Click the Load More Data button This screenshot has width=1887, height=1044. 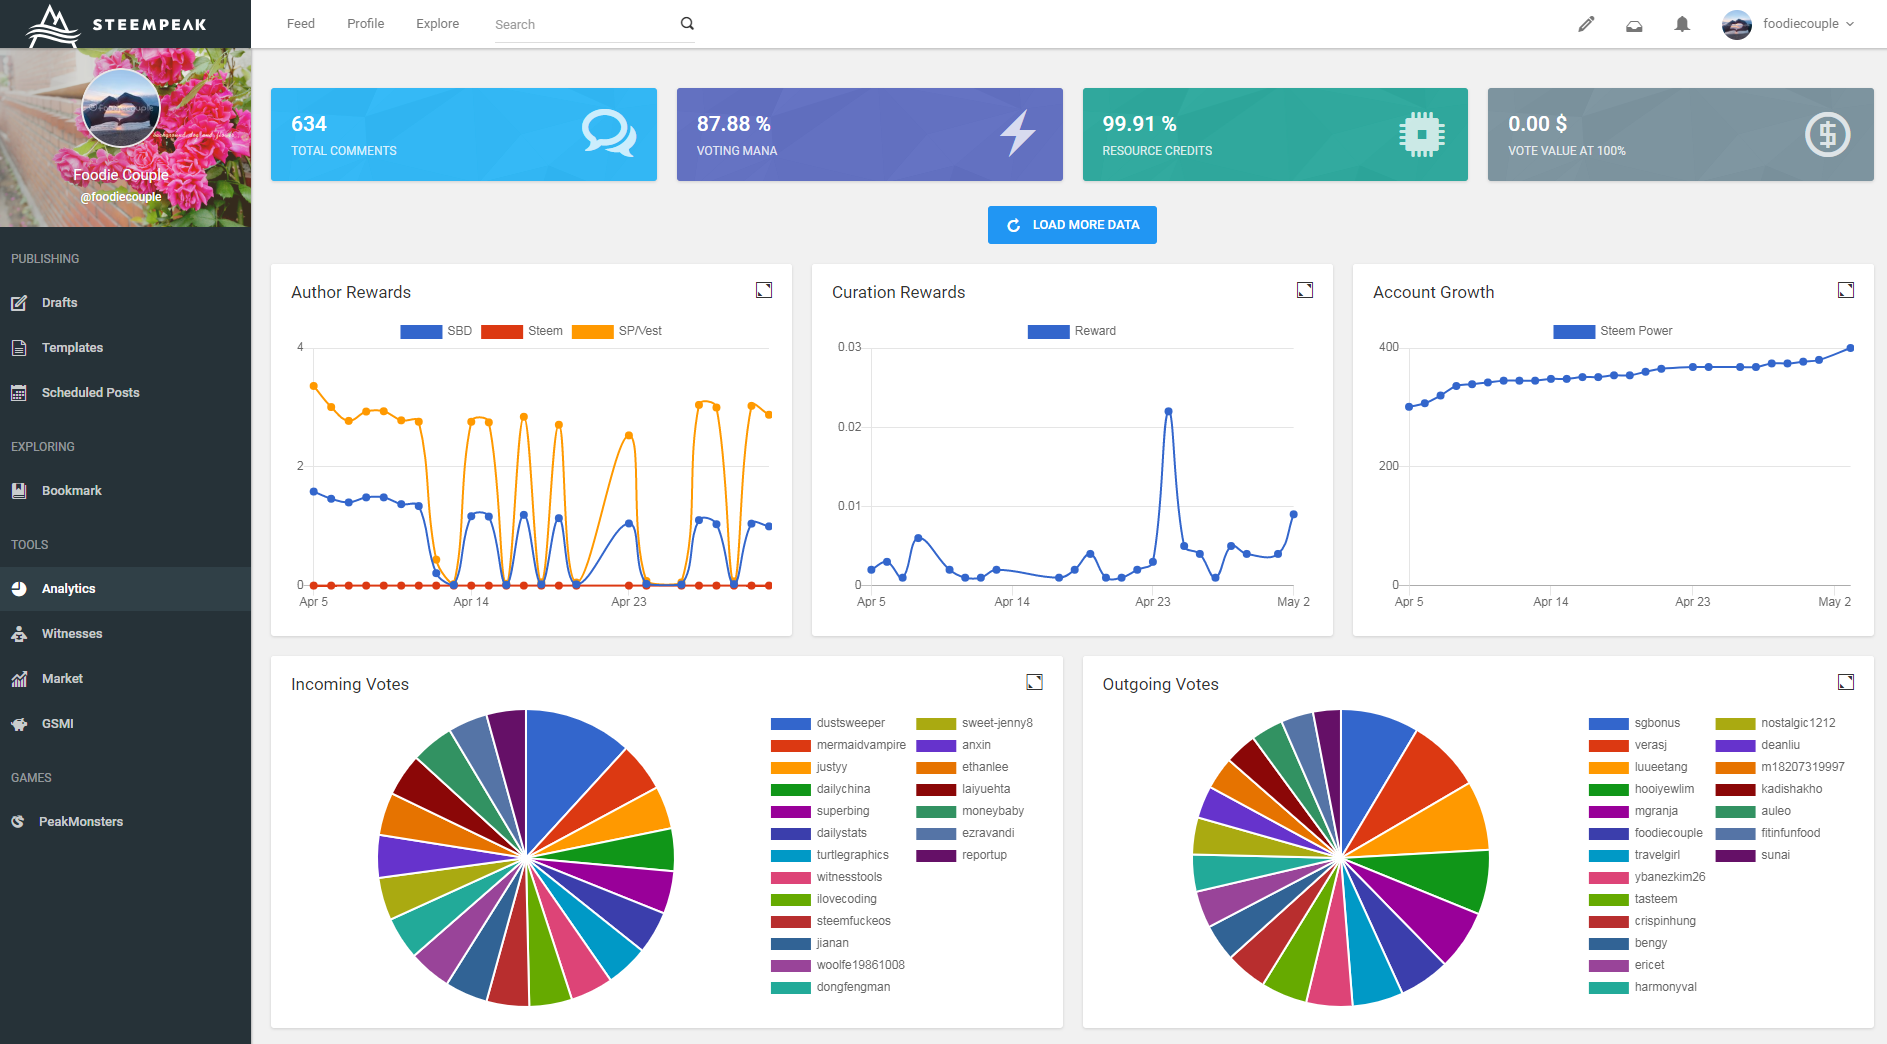click(x=1072, y=225)
